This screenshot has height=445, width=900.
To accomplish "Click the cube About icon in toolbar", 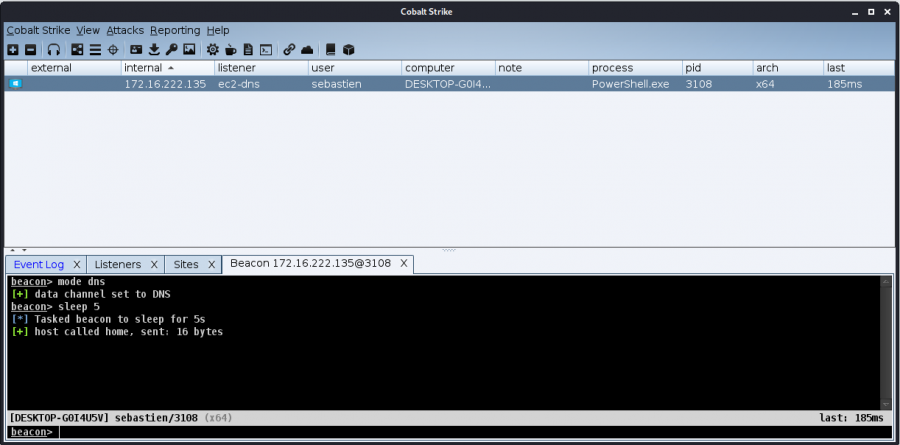I will (x=349, y=49).
